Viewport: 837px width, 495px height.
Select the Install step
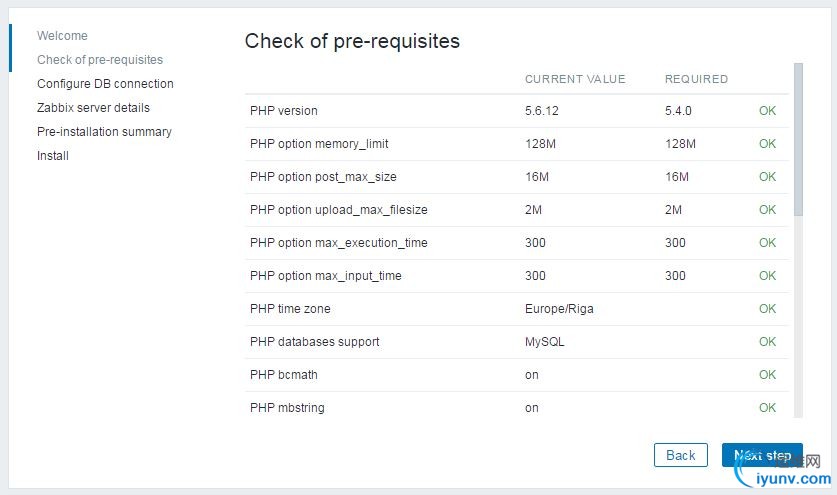pyautogui.click(x=53, y=156)
